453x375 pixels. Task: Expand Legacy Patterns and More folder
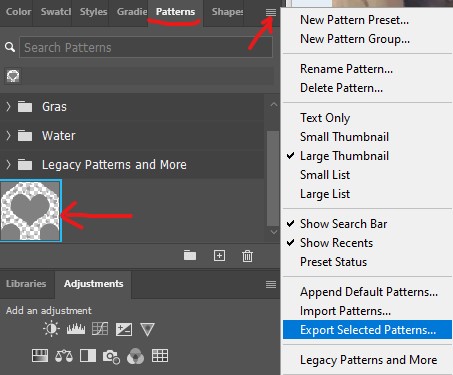tap(8, 164)
